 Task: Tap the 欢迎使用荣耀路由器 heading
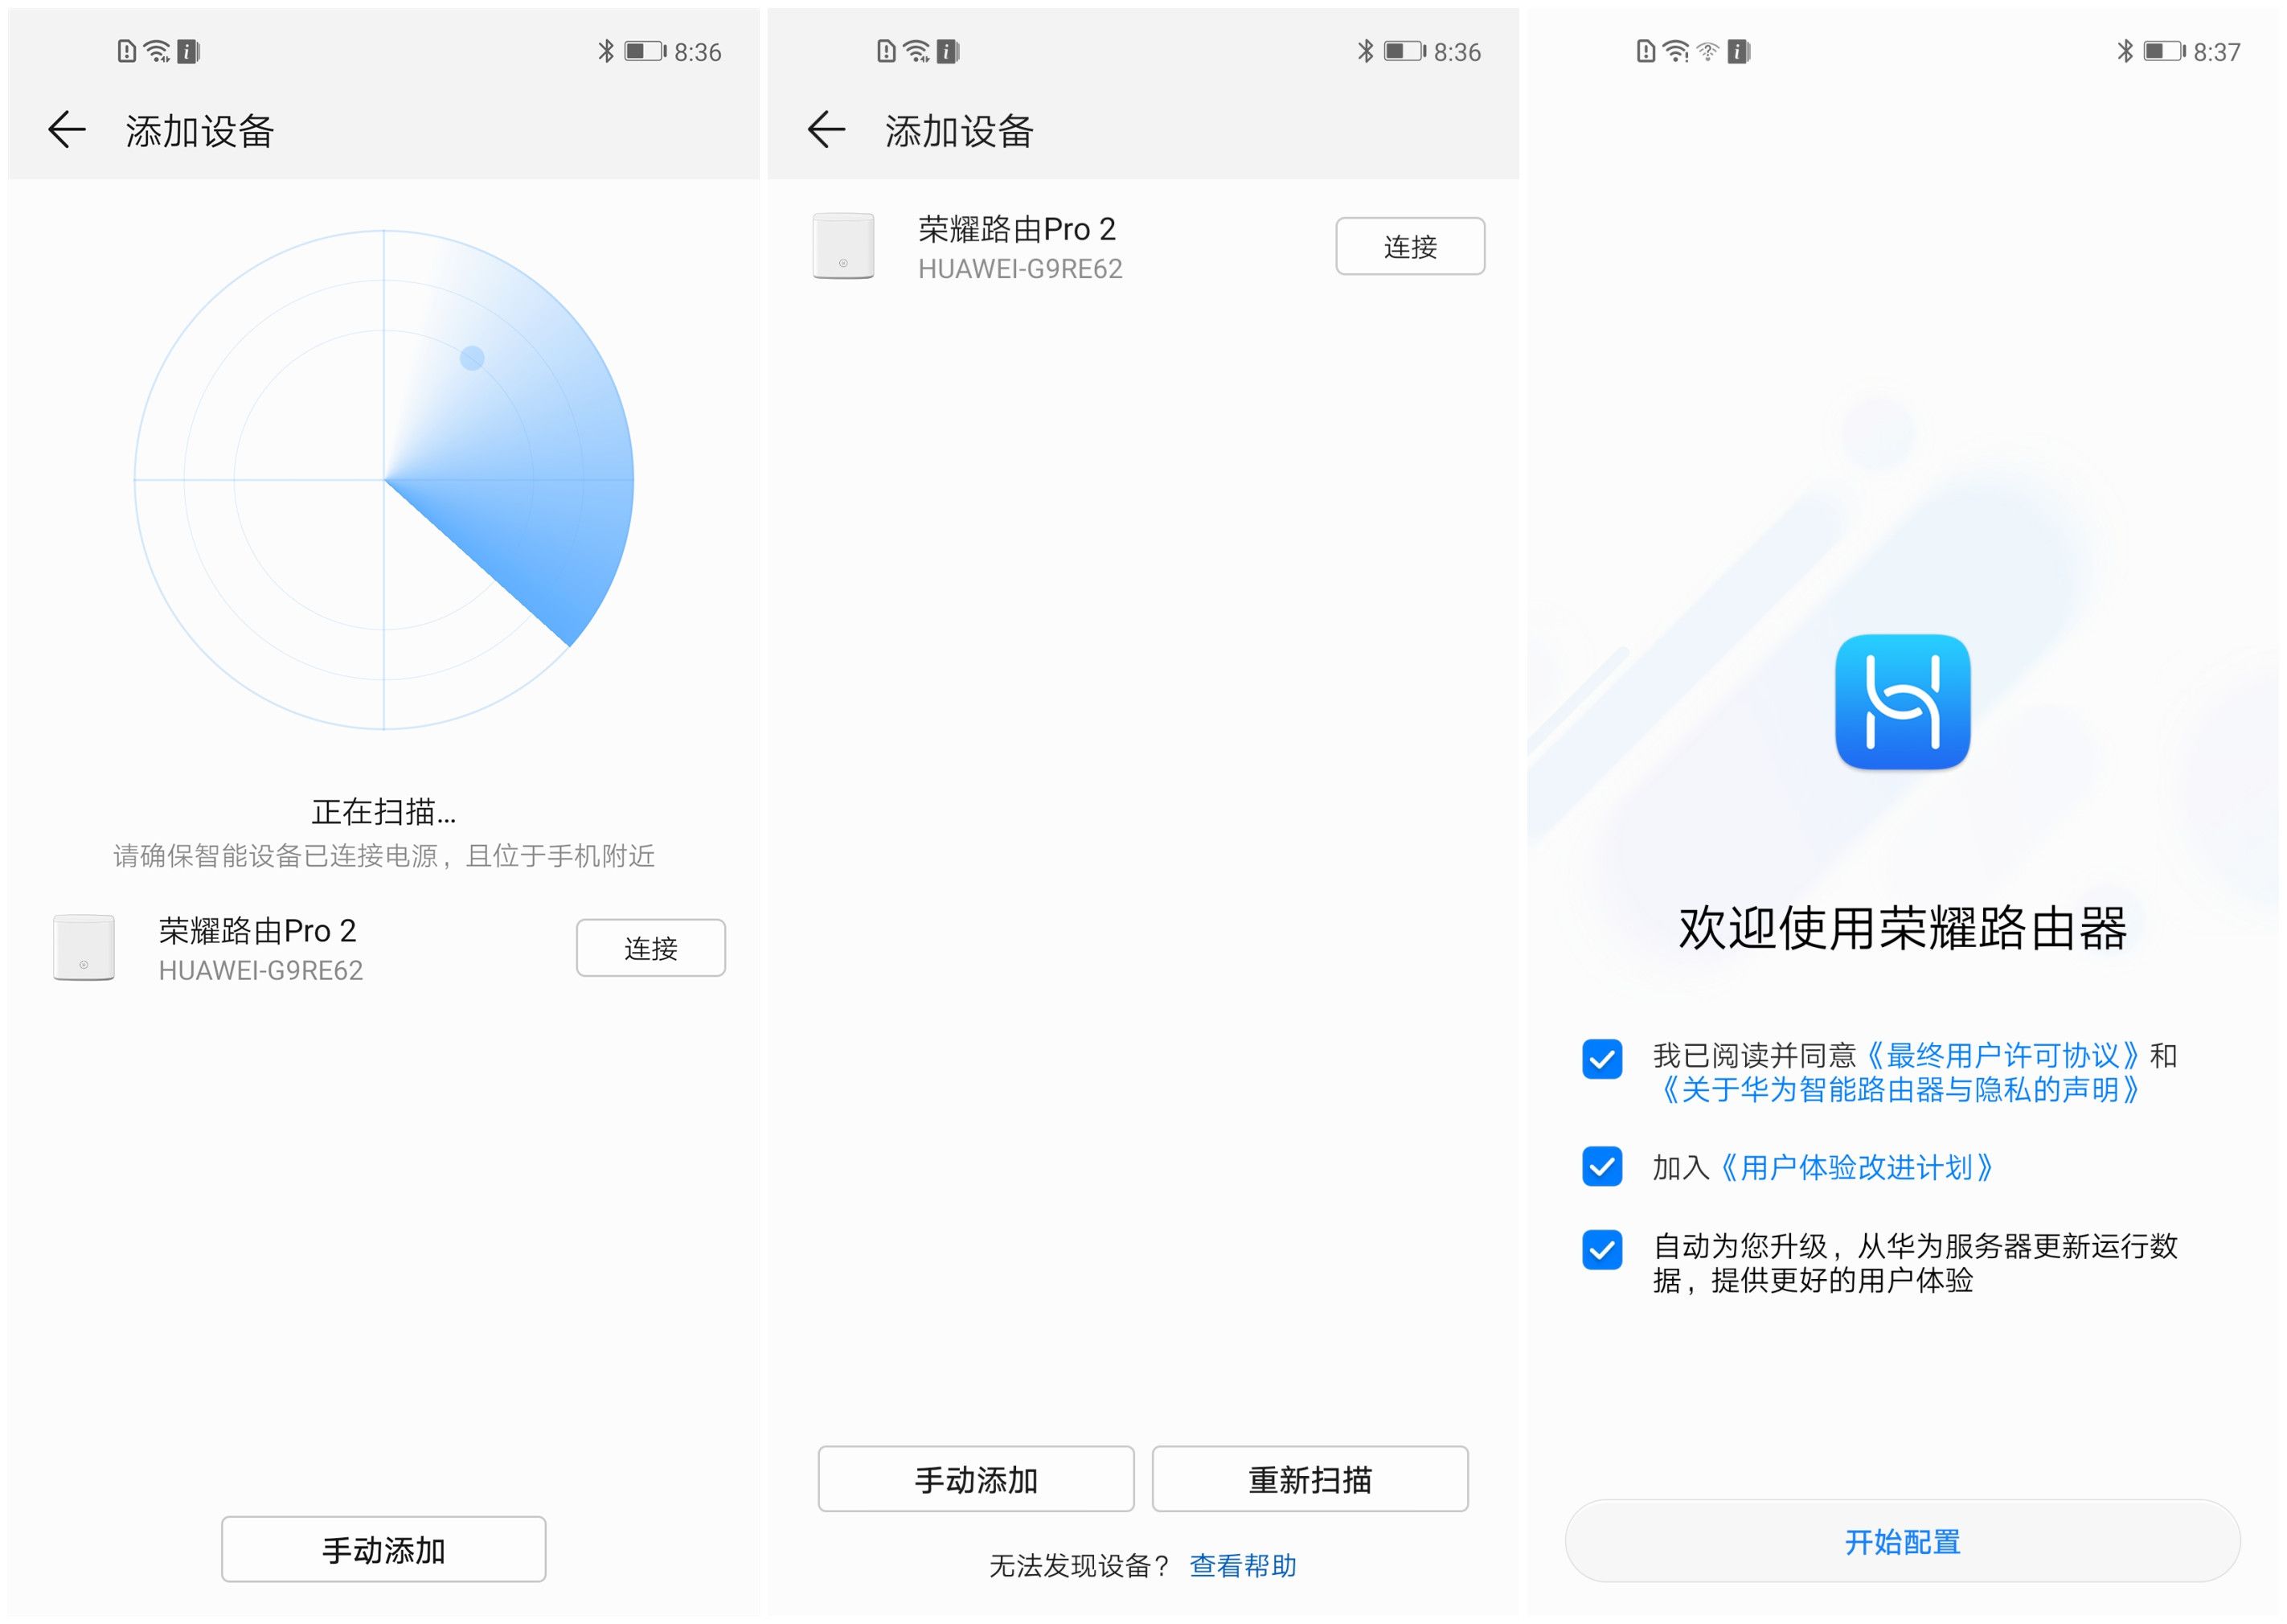point(1902,928)
